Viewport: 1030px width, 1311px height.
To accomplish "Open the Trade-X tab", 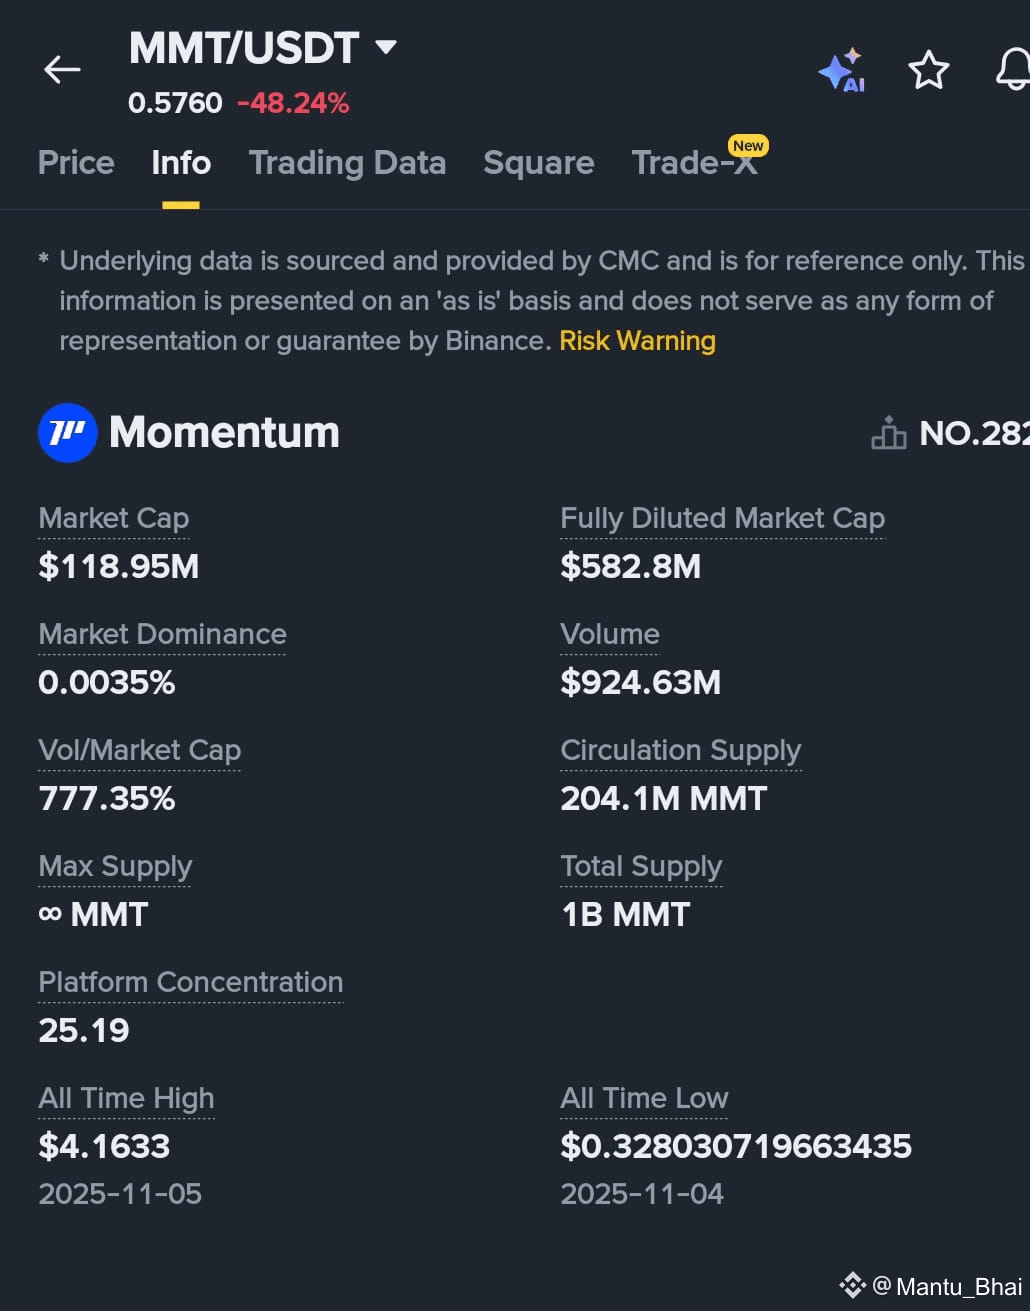I will click(695, 163).
